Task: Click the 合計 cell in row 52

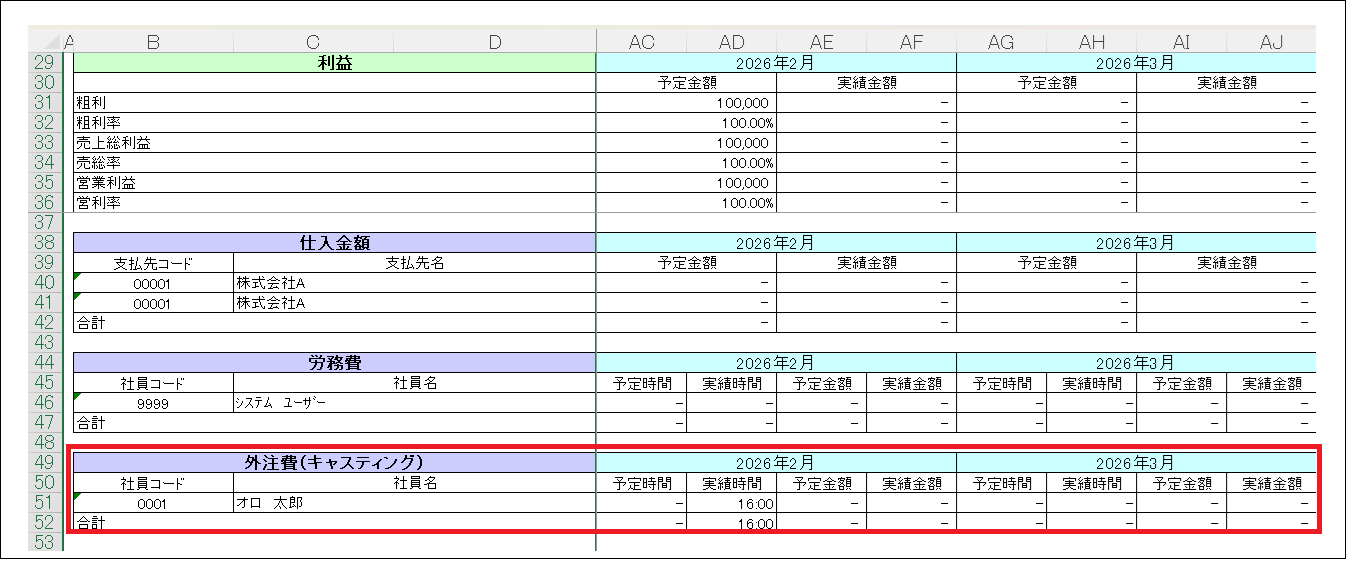Action: pos(334,522)
